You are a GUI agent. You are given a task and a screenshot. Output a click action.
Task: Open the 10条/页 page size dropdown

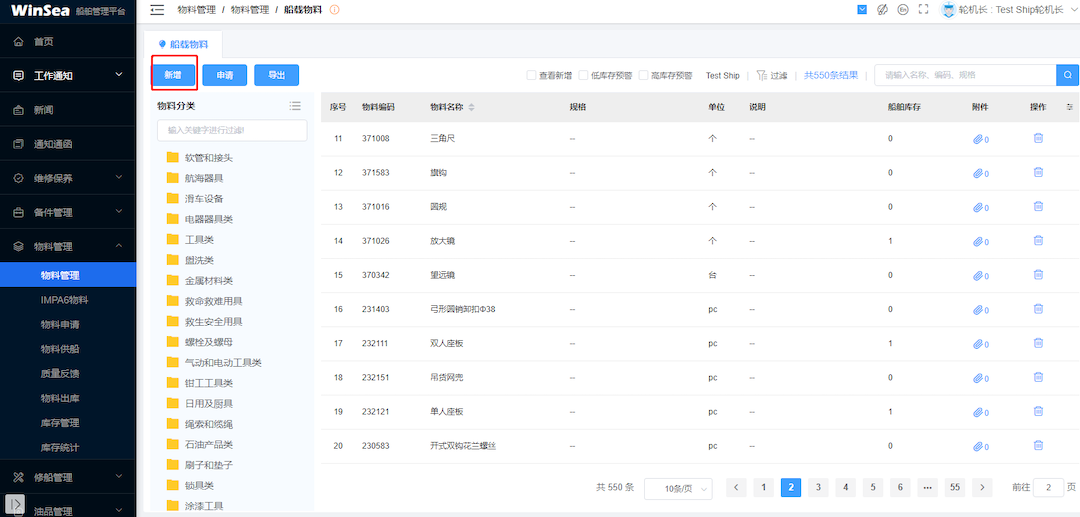click(678, 488)
